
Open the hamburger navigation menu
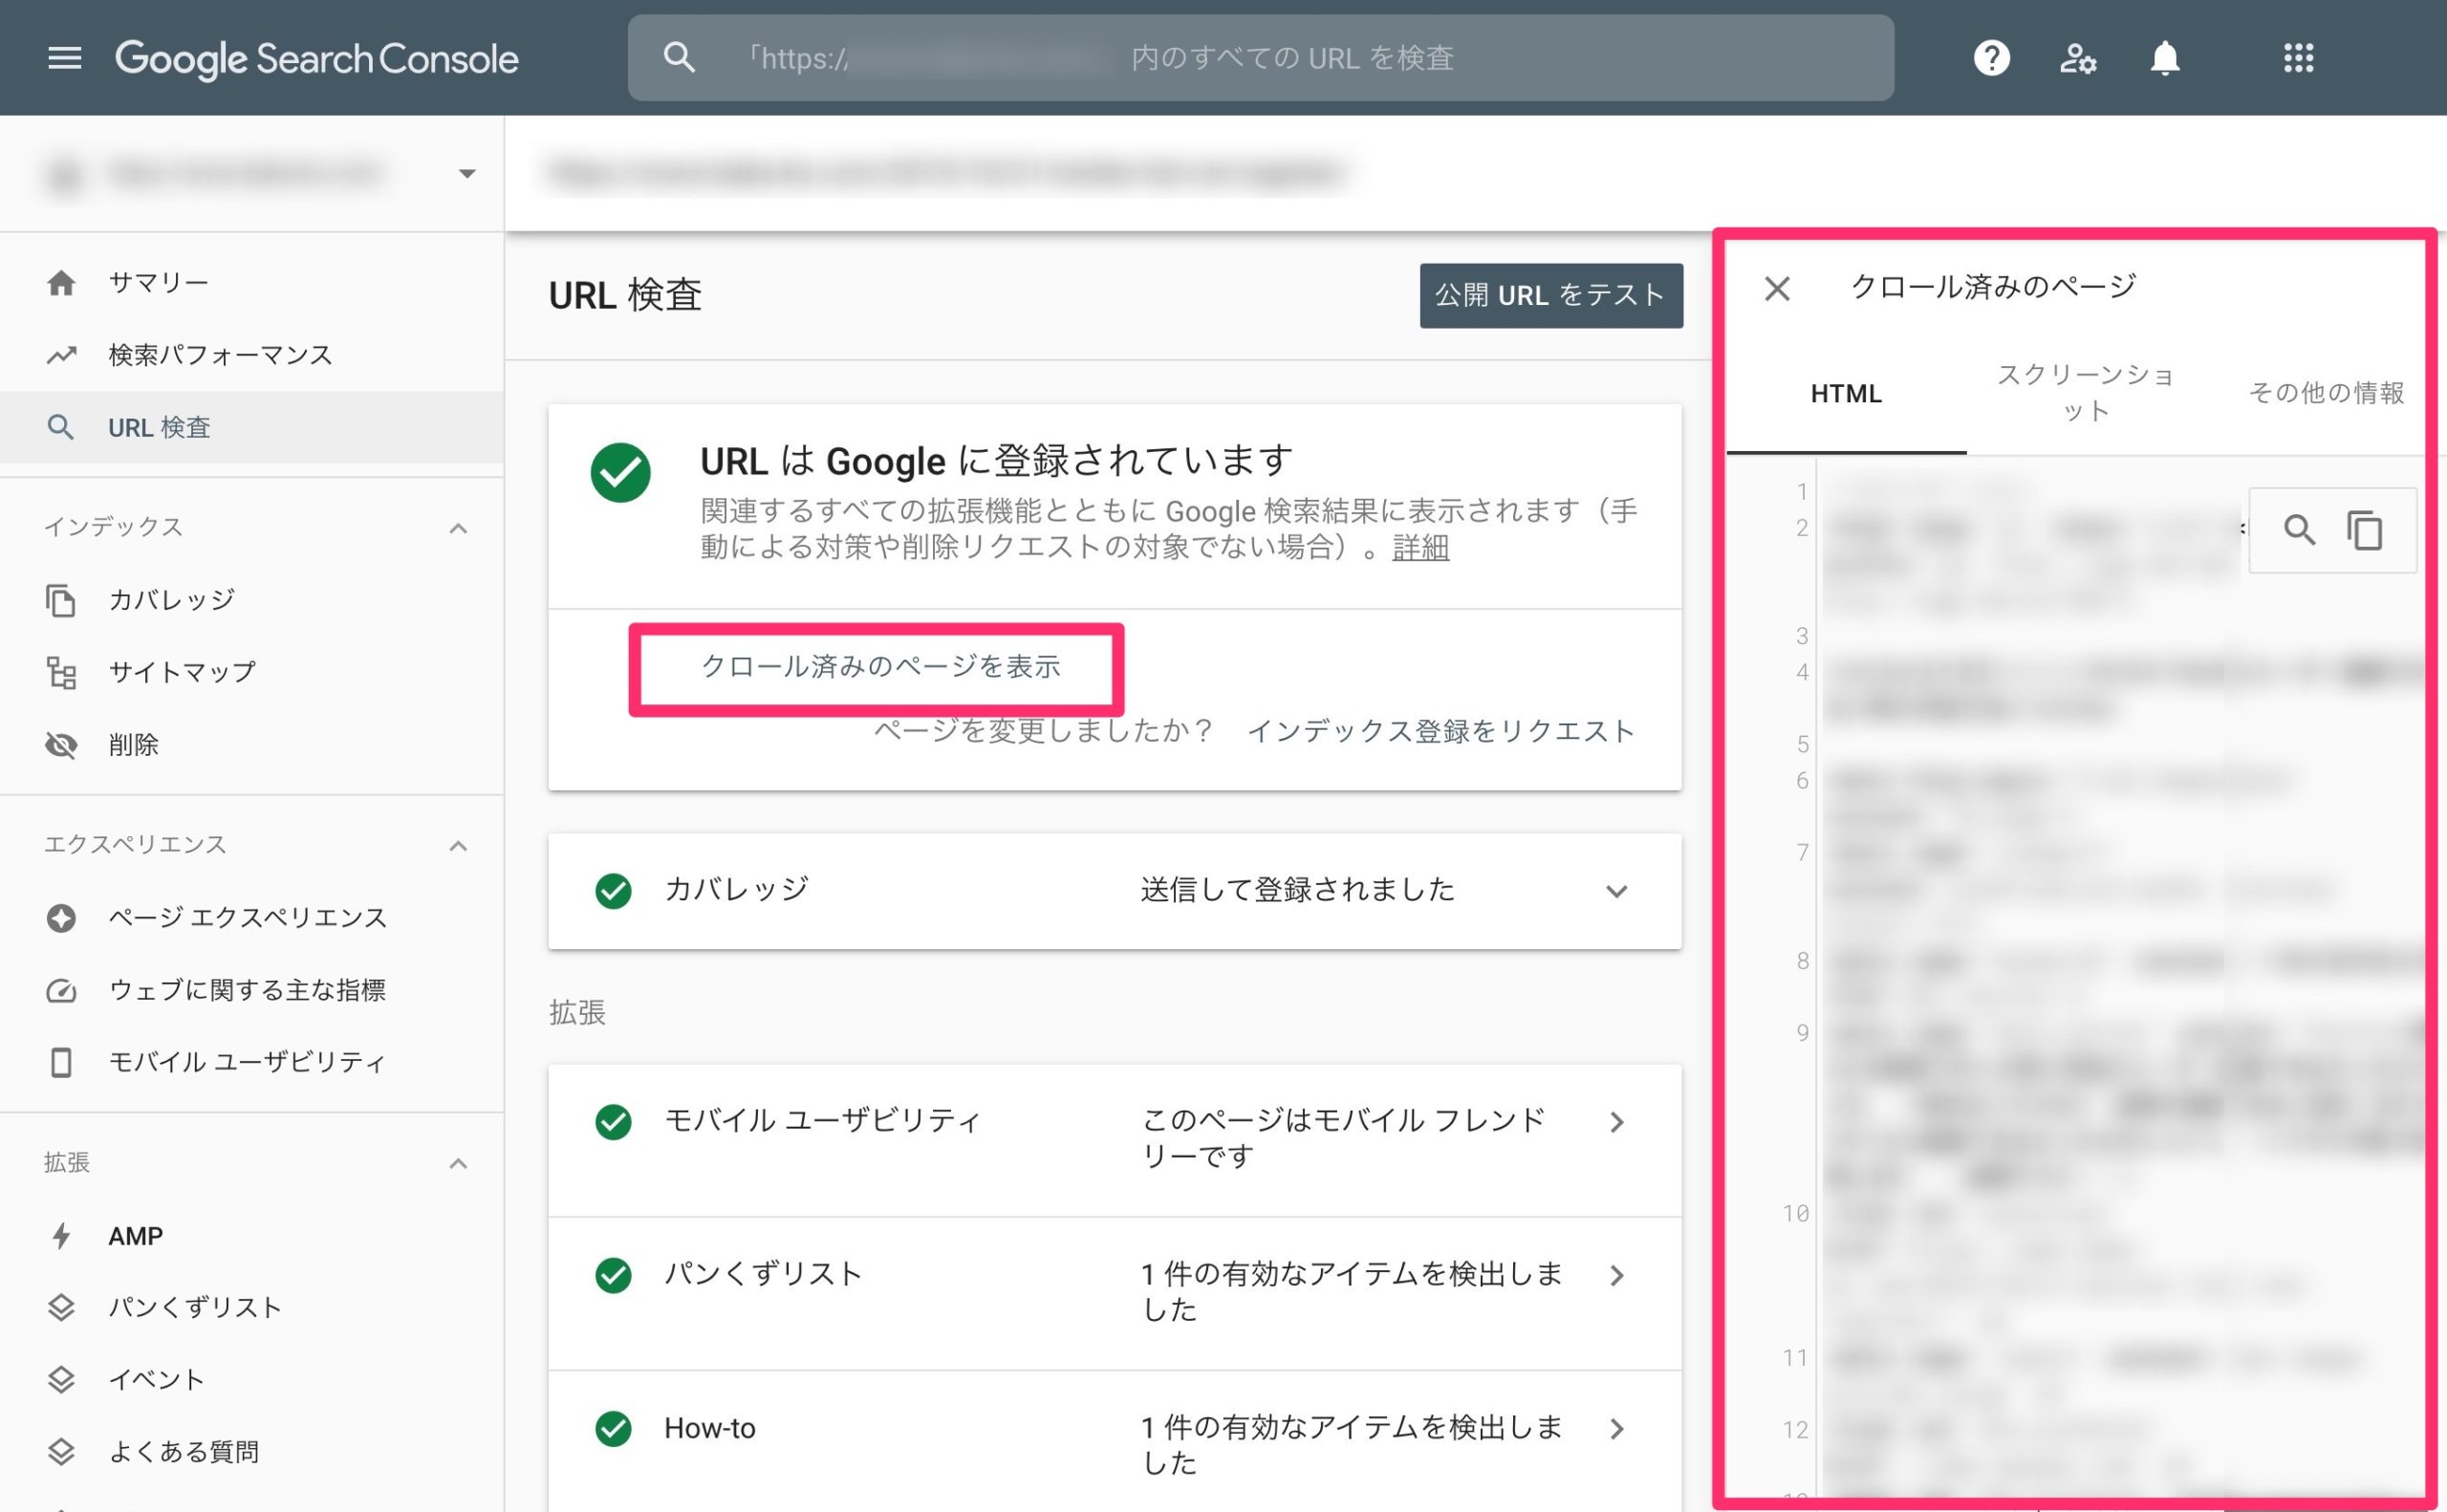(65, 58)
